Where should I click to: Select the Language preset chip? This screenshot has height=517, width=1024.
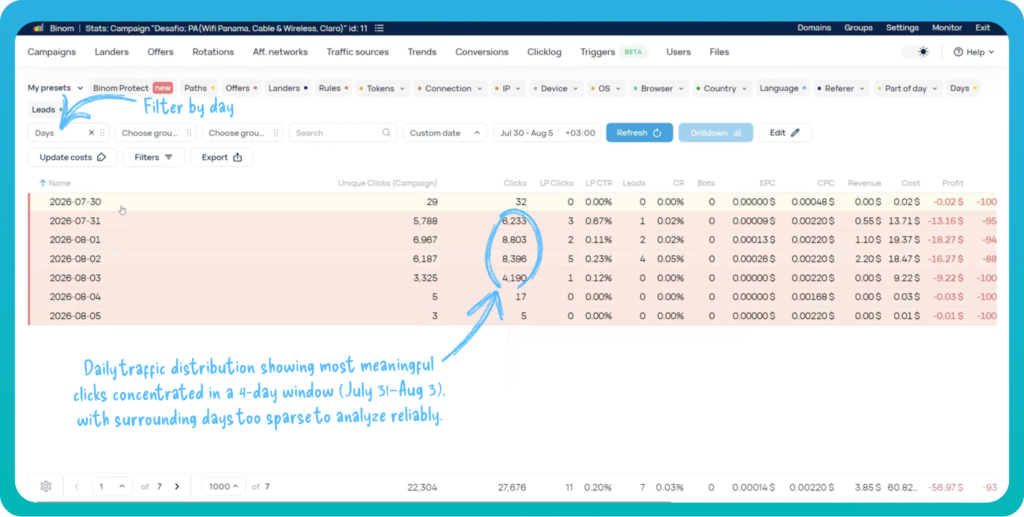coord(782,88)
